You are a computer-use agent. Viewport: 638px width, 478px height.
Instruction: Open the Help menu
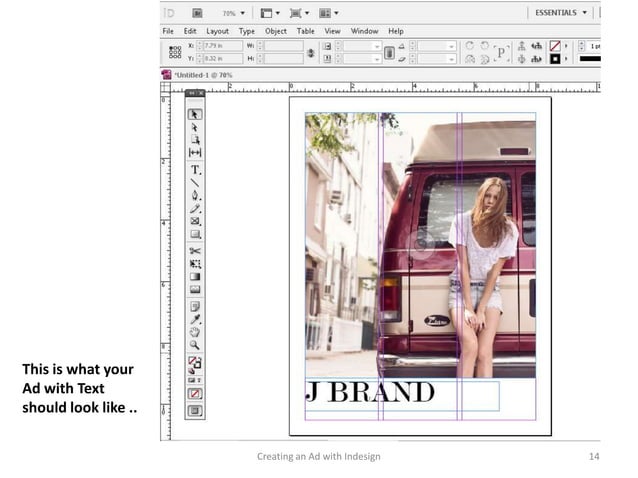[x=395, y=31]
